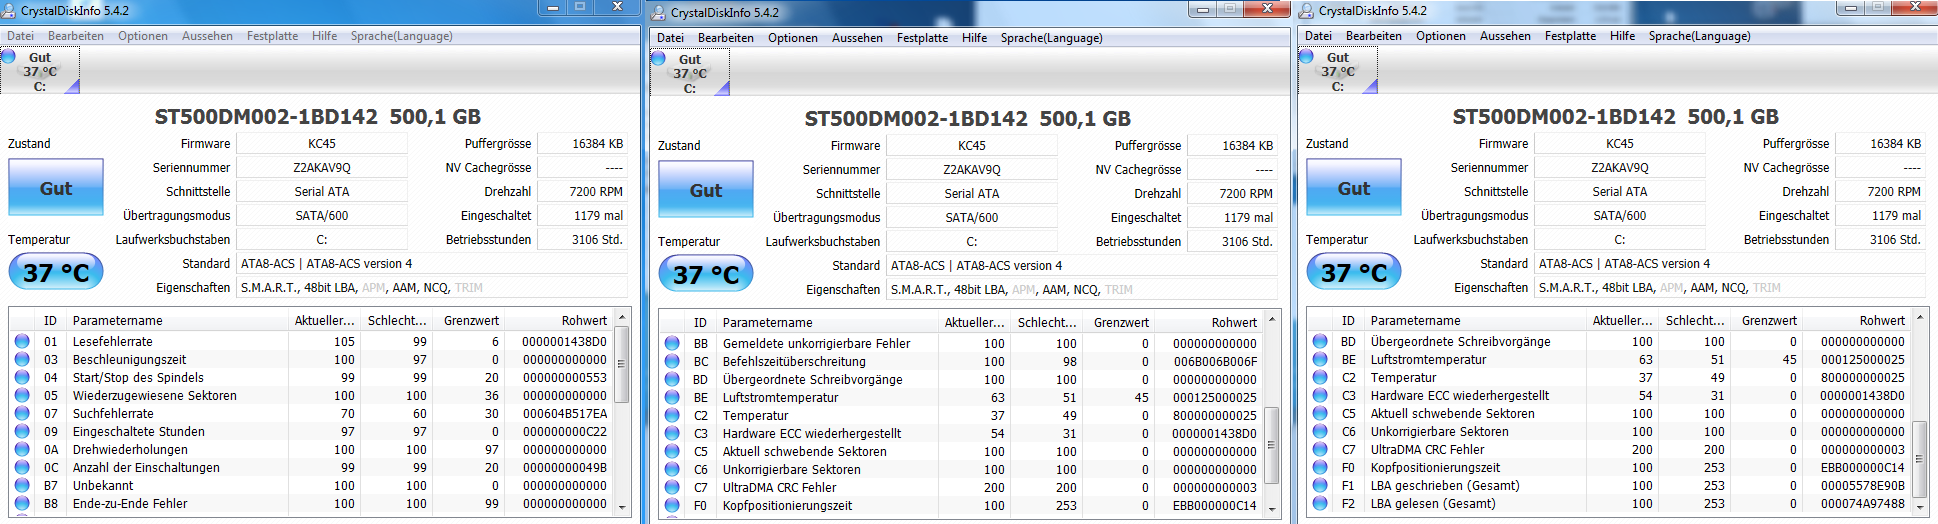Screen dimensions: 1938x524
Task: Click the Betriebsstunden value 3106 Std. in left window
Action: coord(583,240)
